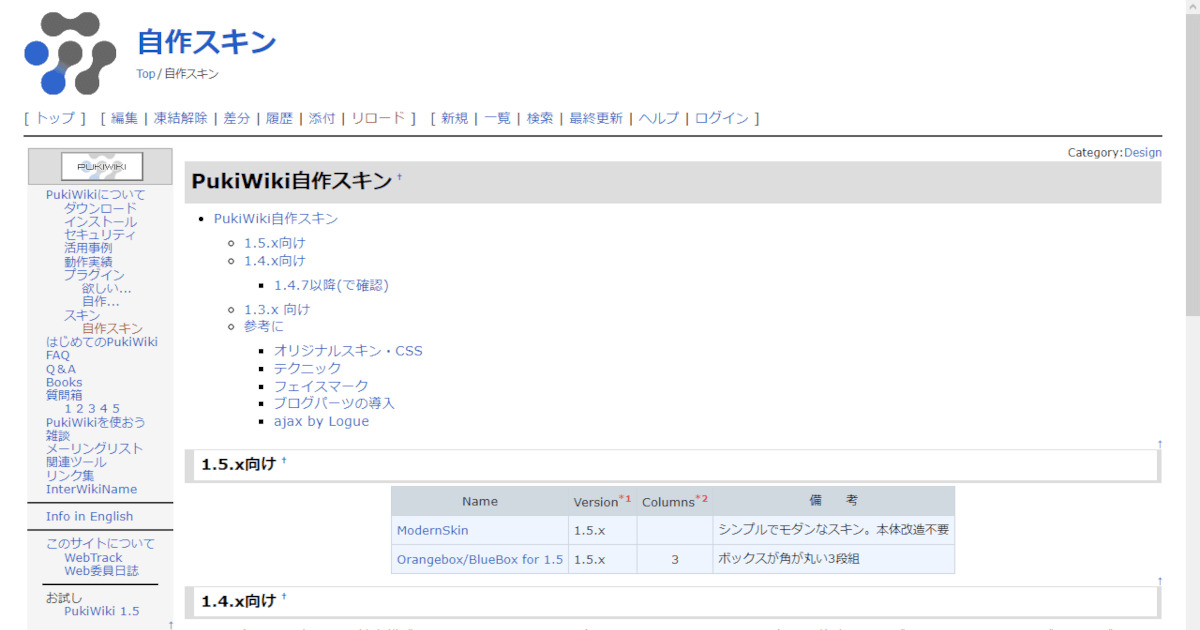
Task: Go to the Design category link
Action: 1142,153
